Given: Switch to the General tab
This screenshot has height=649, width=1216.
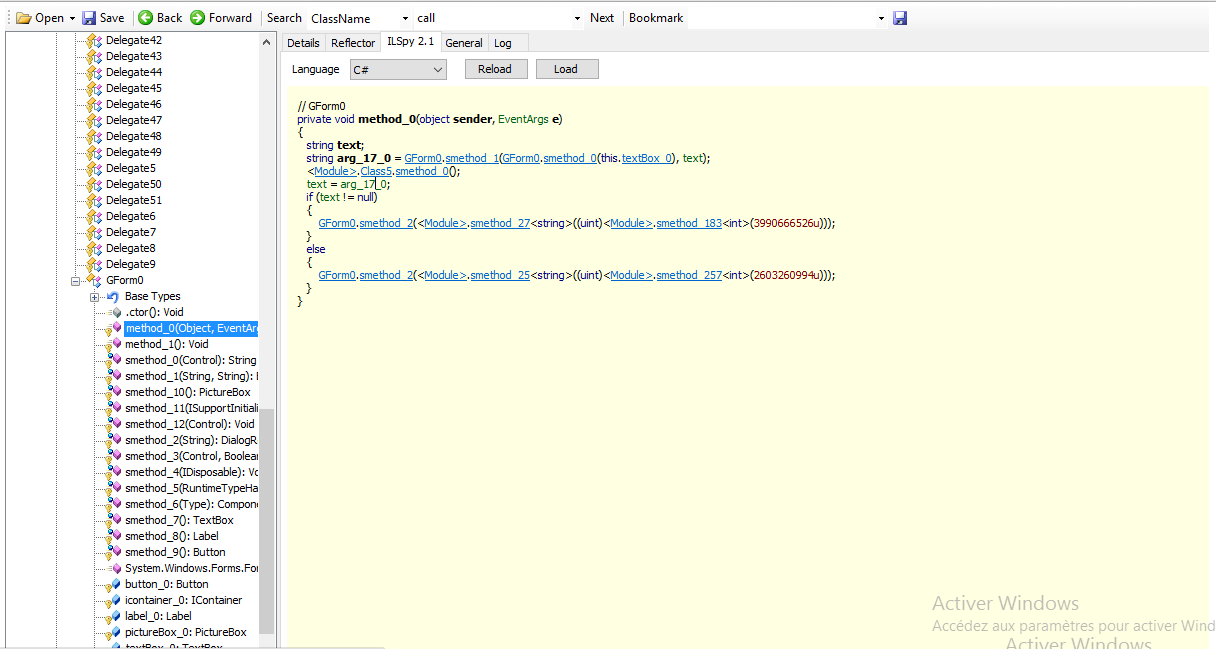Looking at the screenshot, I should point(464,43).
